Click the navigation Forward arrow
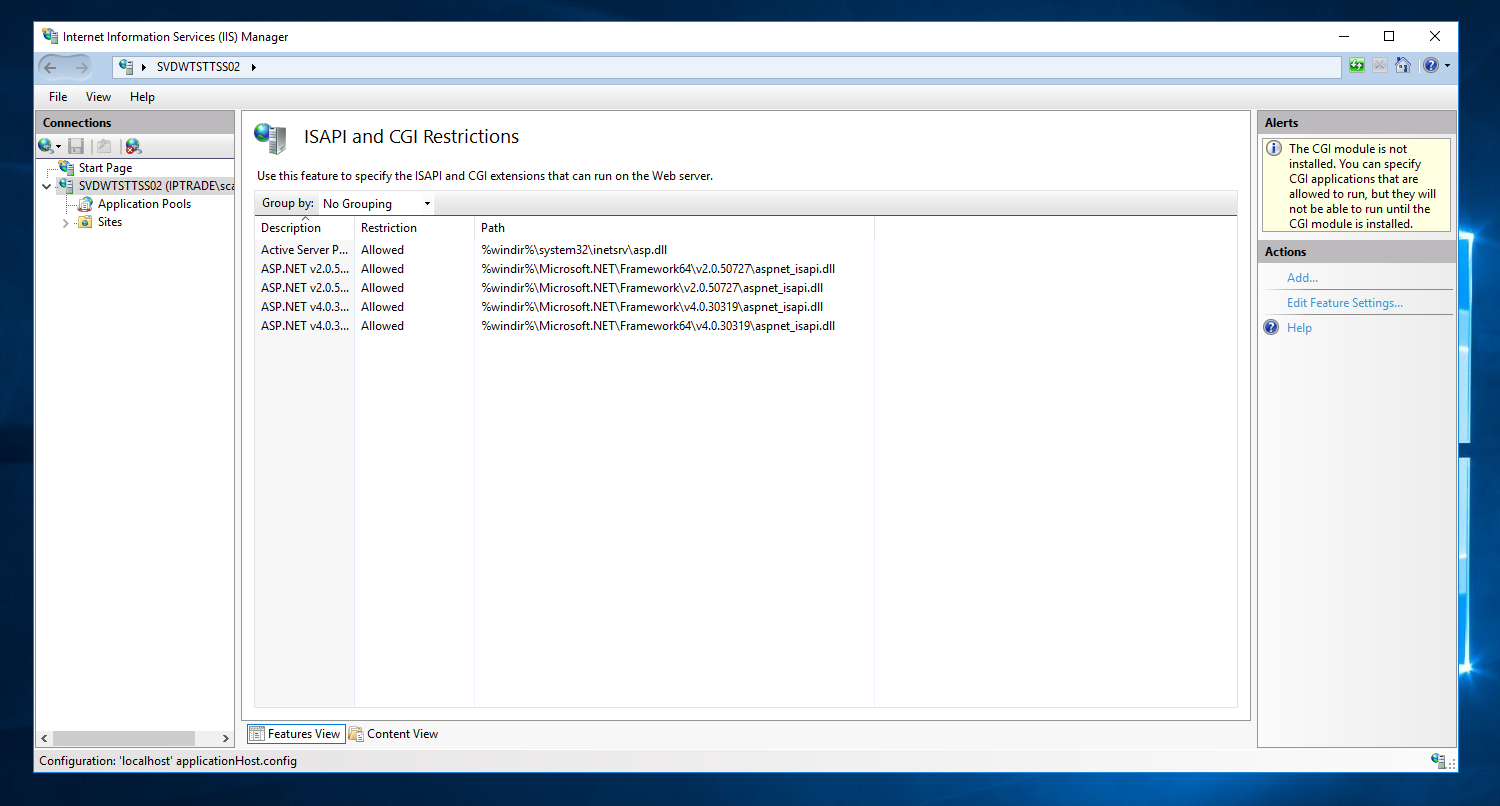This screenshot has height=806, width=1500. coord(80,67)
